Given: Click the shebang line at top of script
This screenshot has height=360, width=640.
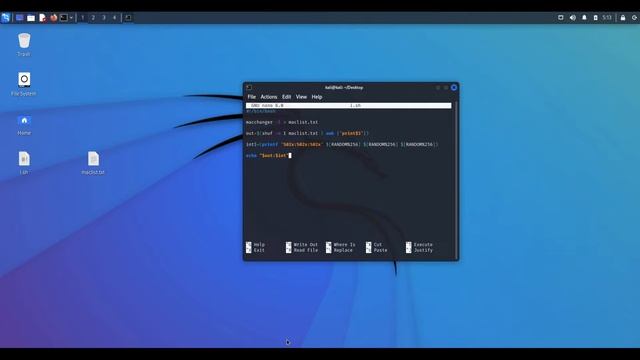Looking at the screenshot, I should pyautogui.click(x=260, y=111).
